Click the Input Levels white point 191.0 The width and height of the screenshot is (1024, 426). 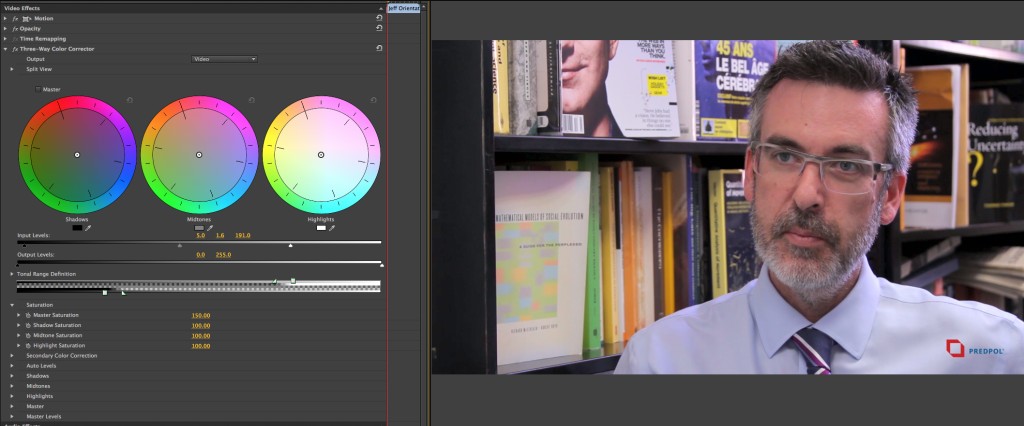coord(242,234)
